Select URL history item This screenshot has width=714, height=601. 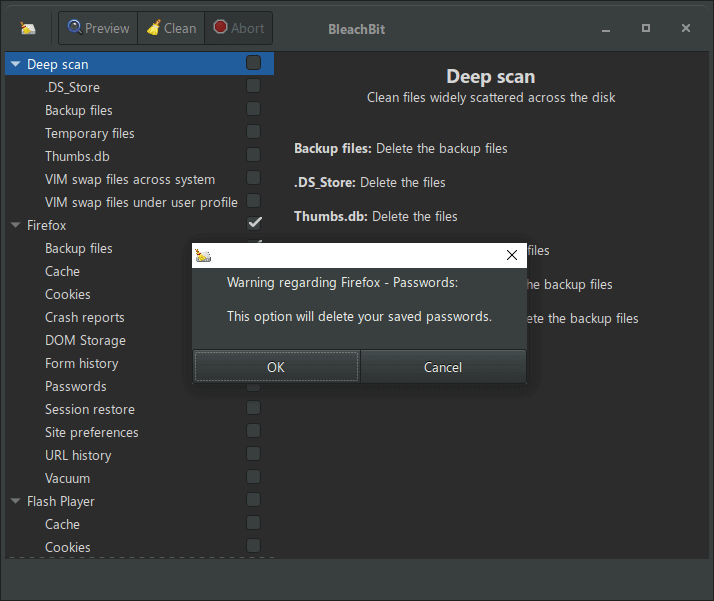[78, 455]
